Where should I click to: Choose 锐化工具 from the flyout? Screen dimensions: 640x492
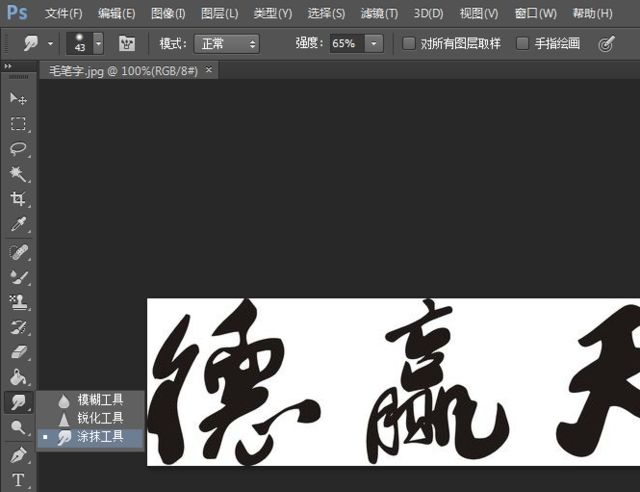click(99, 418)
